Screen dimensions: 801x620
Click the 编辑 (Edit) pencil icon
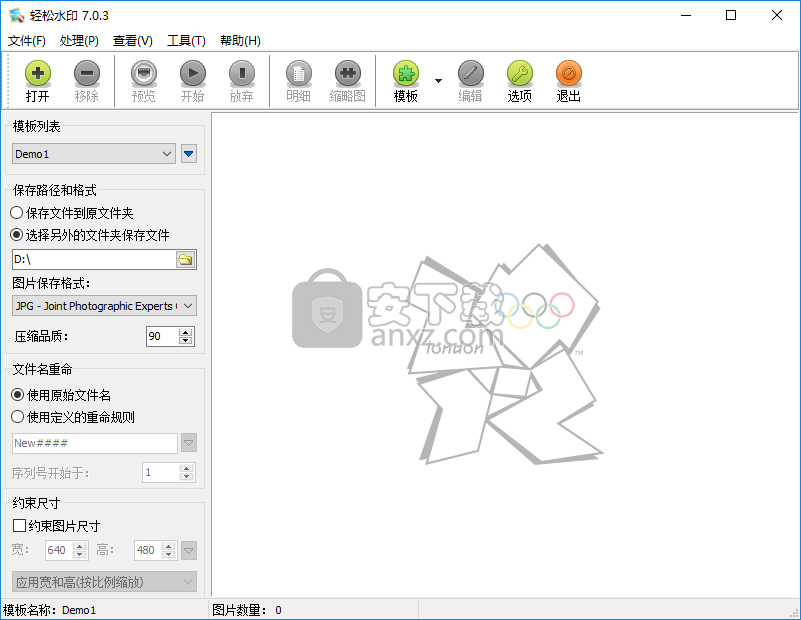pos(470,74)
